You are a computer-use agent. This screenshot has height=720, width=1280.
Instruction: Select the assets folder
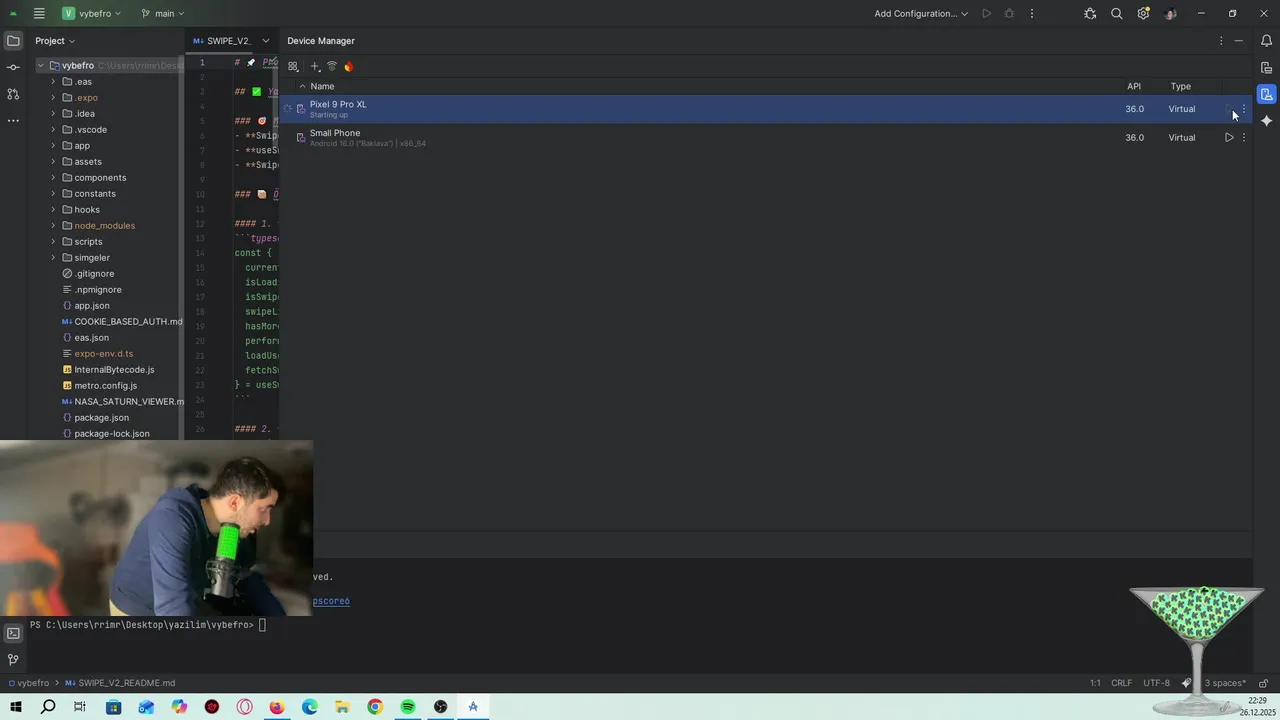click(88, 162)
